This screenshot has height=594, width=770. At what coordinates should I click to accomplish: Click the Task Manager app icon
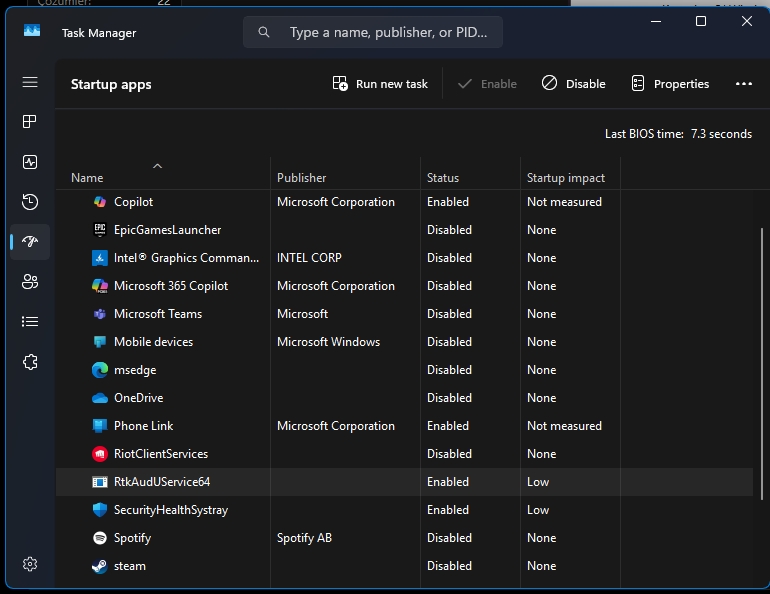point(32,31)
